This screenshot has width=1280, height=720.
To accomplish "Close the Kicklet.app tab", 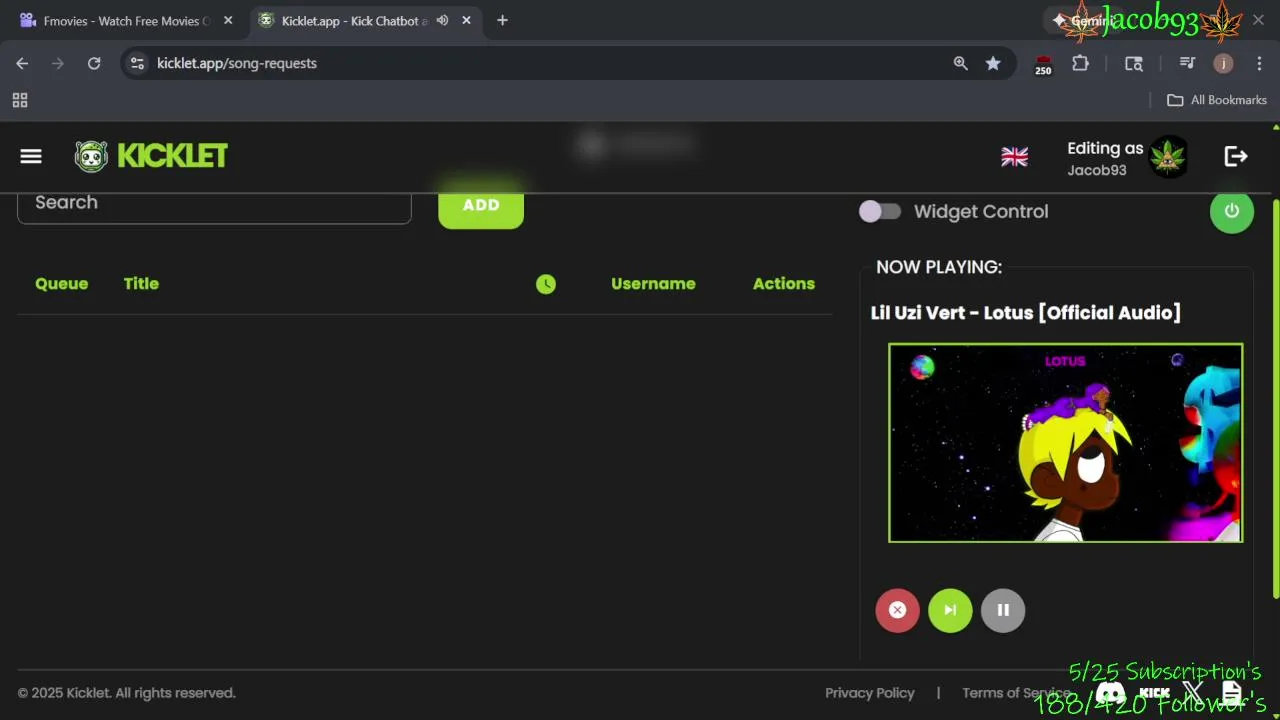I will [x=467, y=21].
